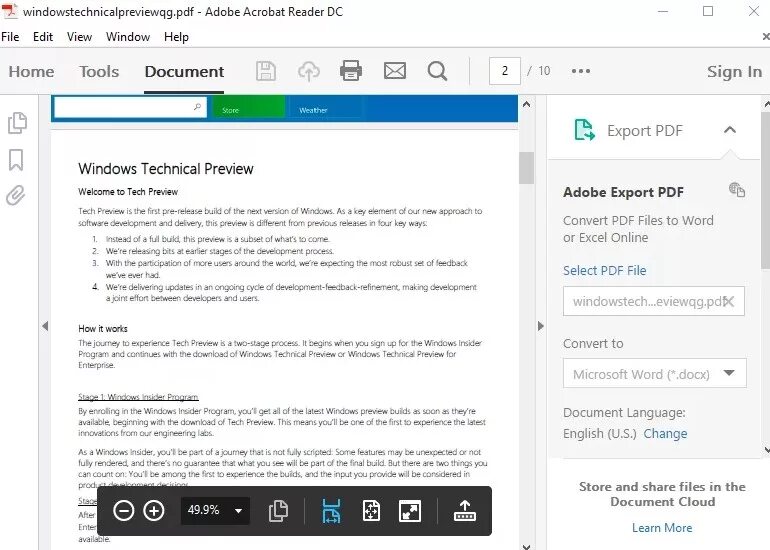Viewport: 770px width, 550px height.
Task: Collapse the left navigation pane arrow
Action: tap(45, 326)
